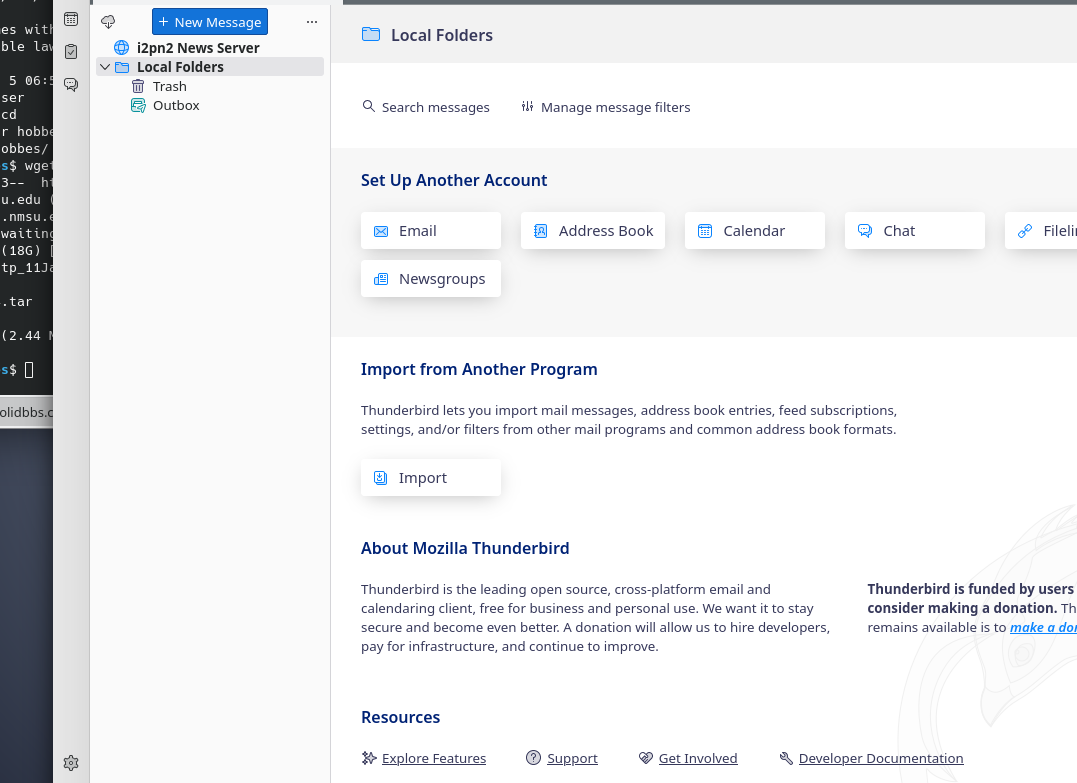Screen dimensions: 1077x783
Task: Click the Local Folders page title text
Action: 442,35
